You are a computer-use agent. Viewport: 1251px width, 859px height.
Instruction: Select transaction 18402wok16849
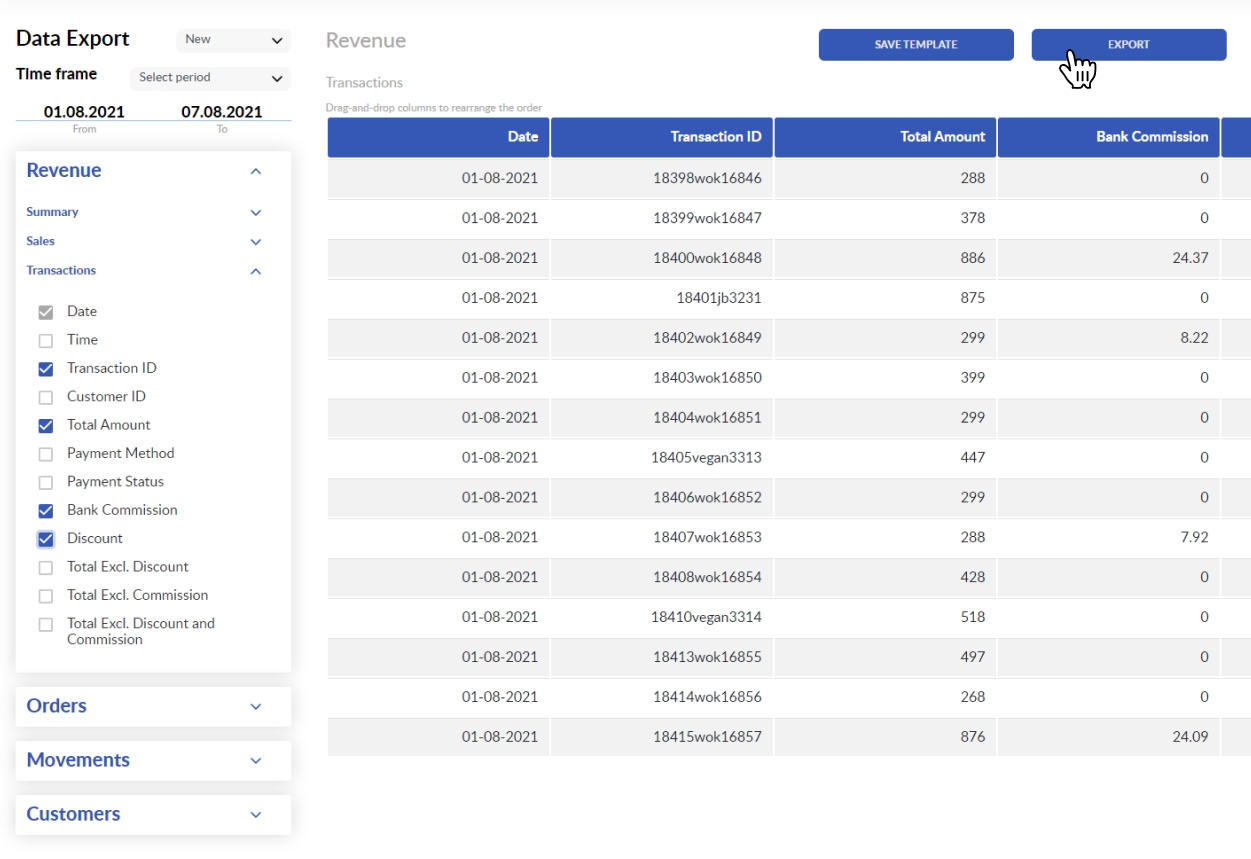[707, 338]
